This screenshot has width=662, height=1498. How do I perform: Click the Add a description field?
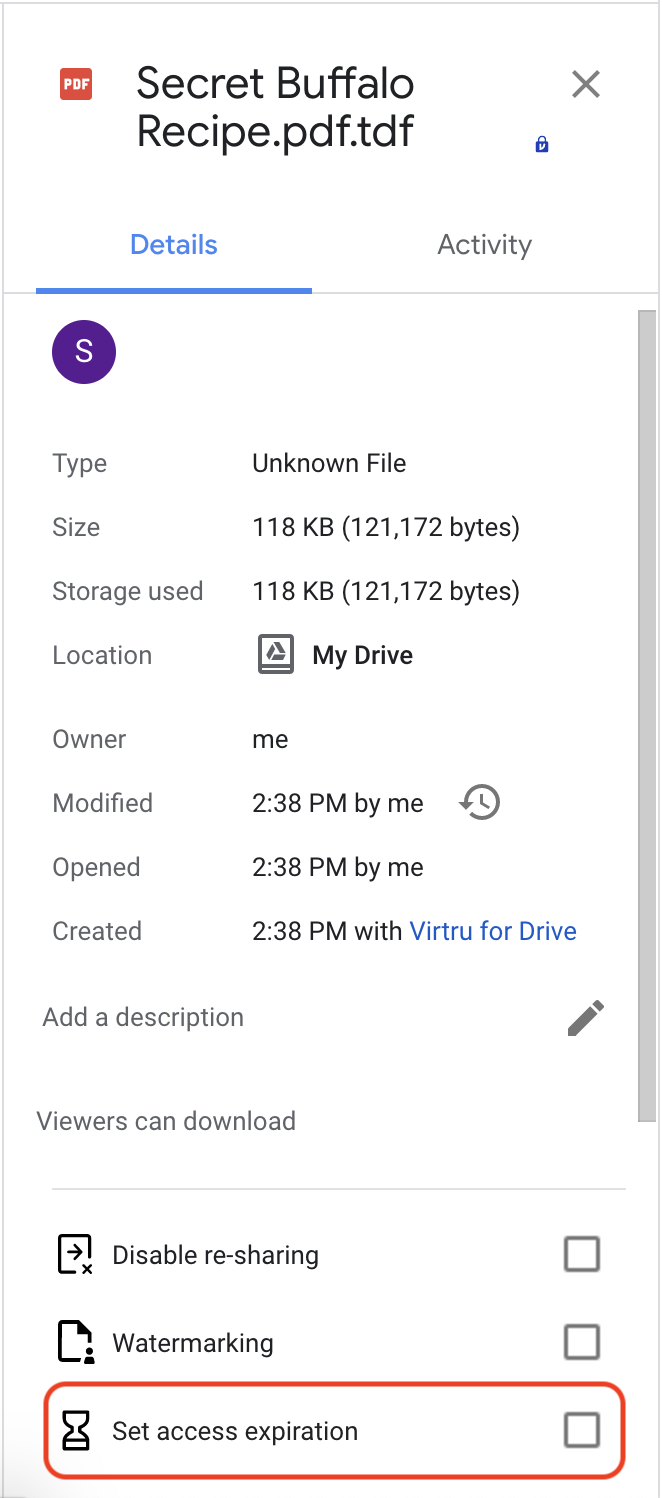tap(143, 1017)
